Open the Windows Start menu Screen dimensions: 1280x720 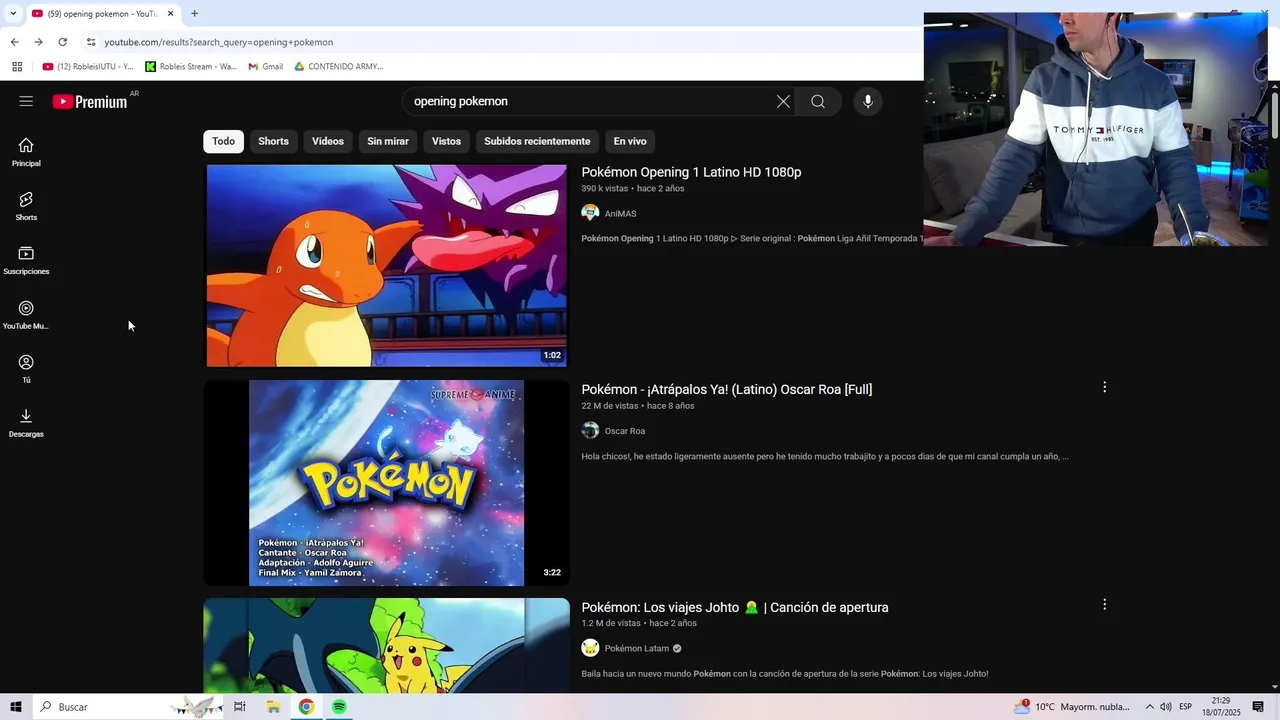[16, 707]
